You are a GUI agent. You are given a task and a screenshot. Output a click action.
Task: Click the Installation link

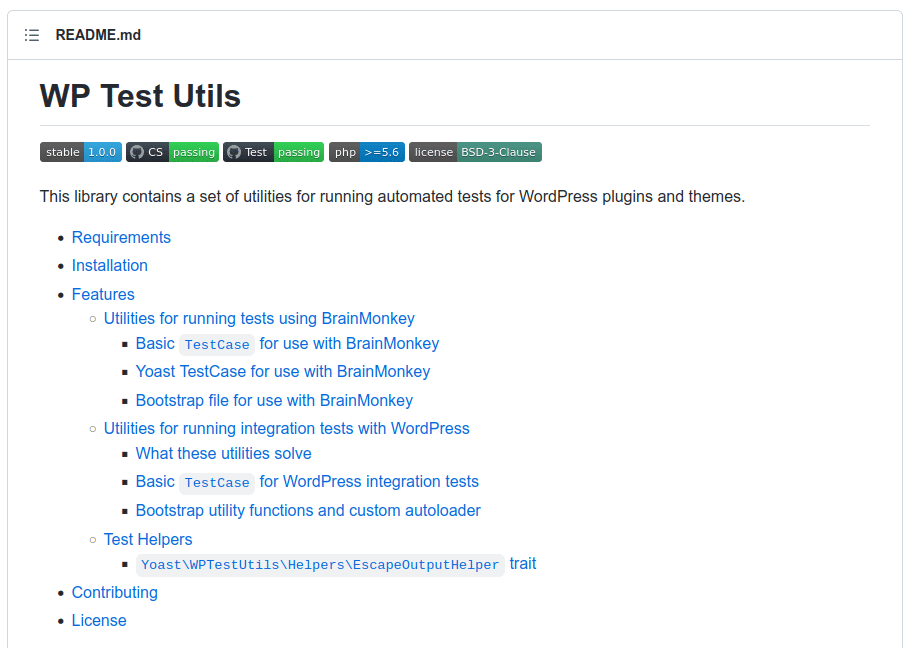pyautogui.click(x=109, y=265)
